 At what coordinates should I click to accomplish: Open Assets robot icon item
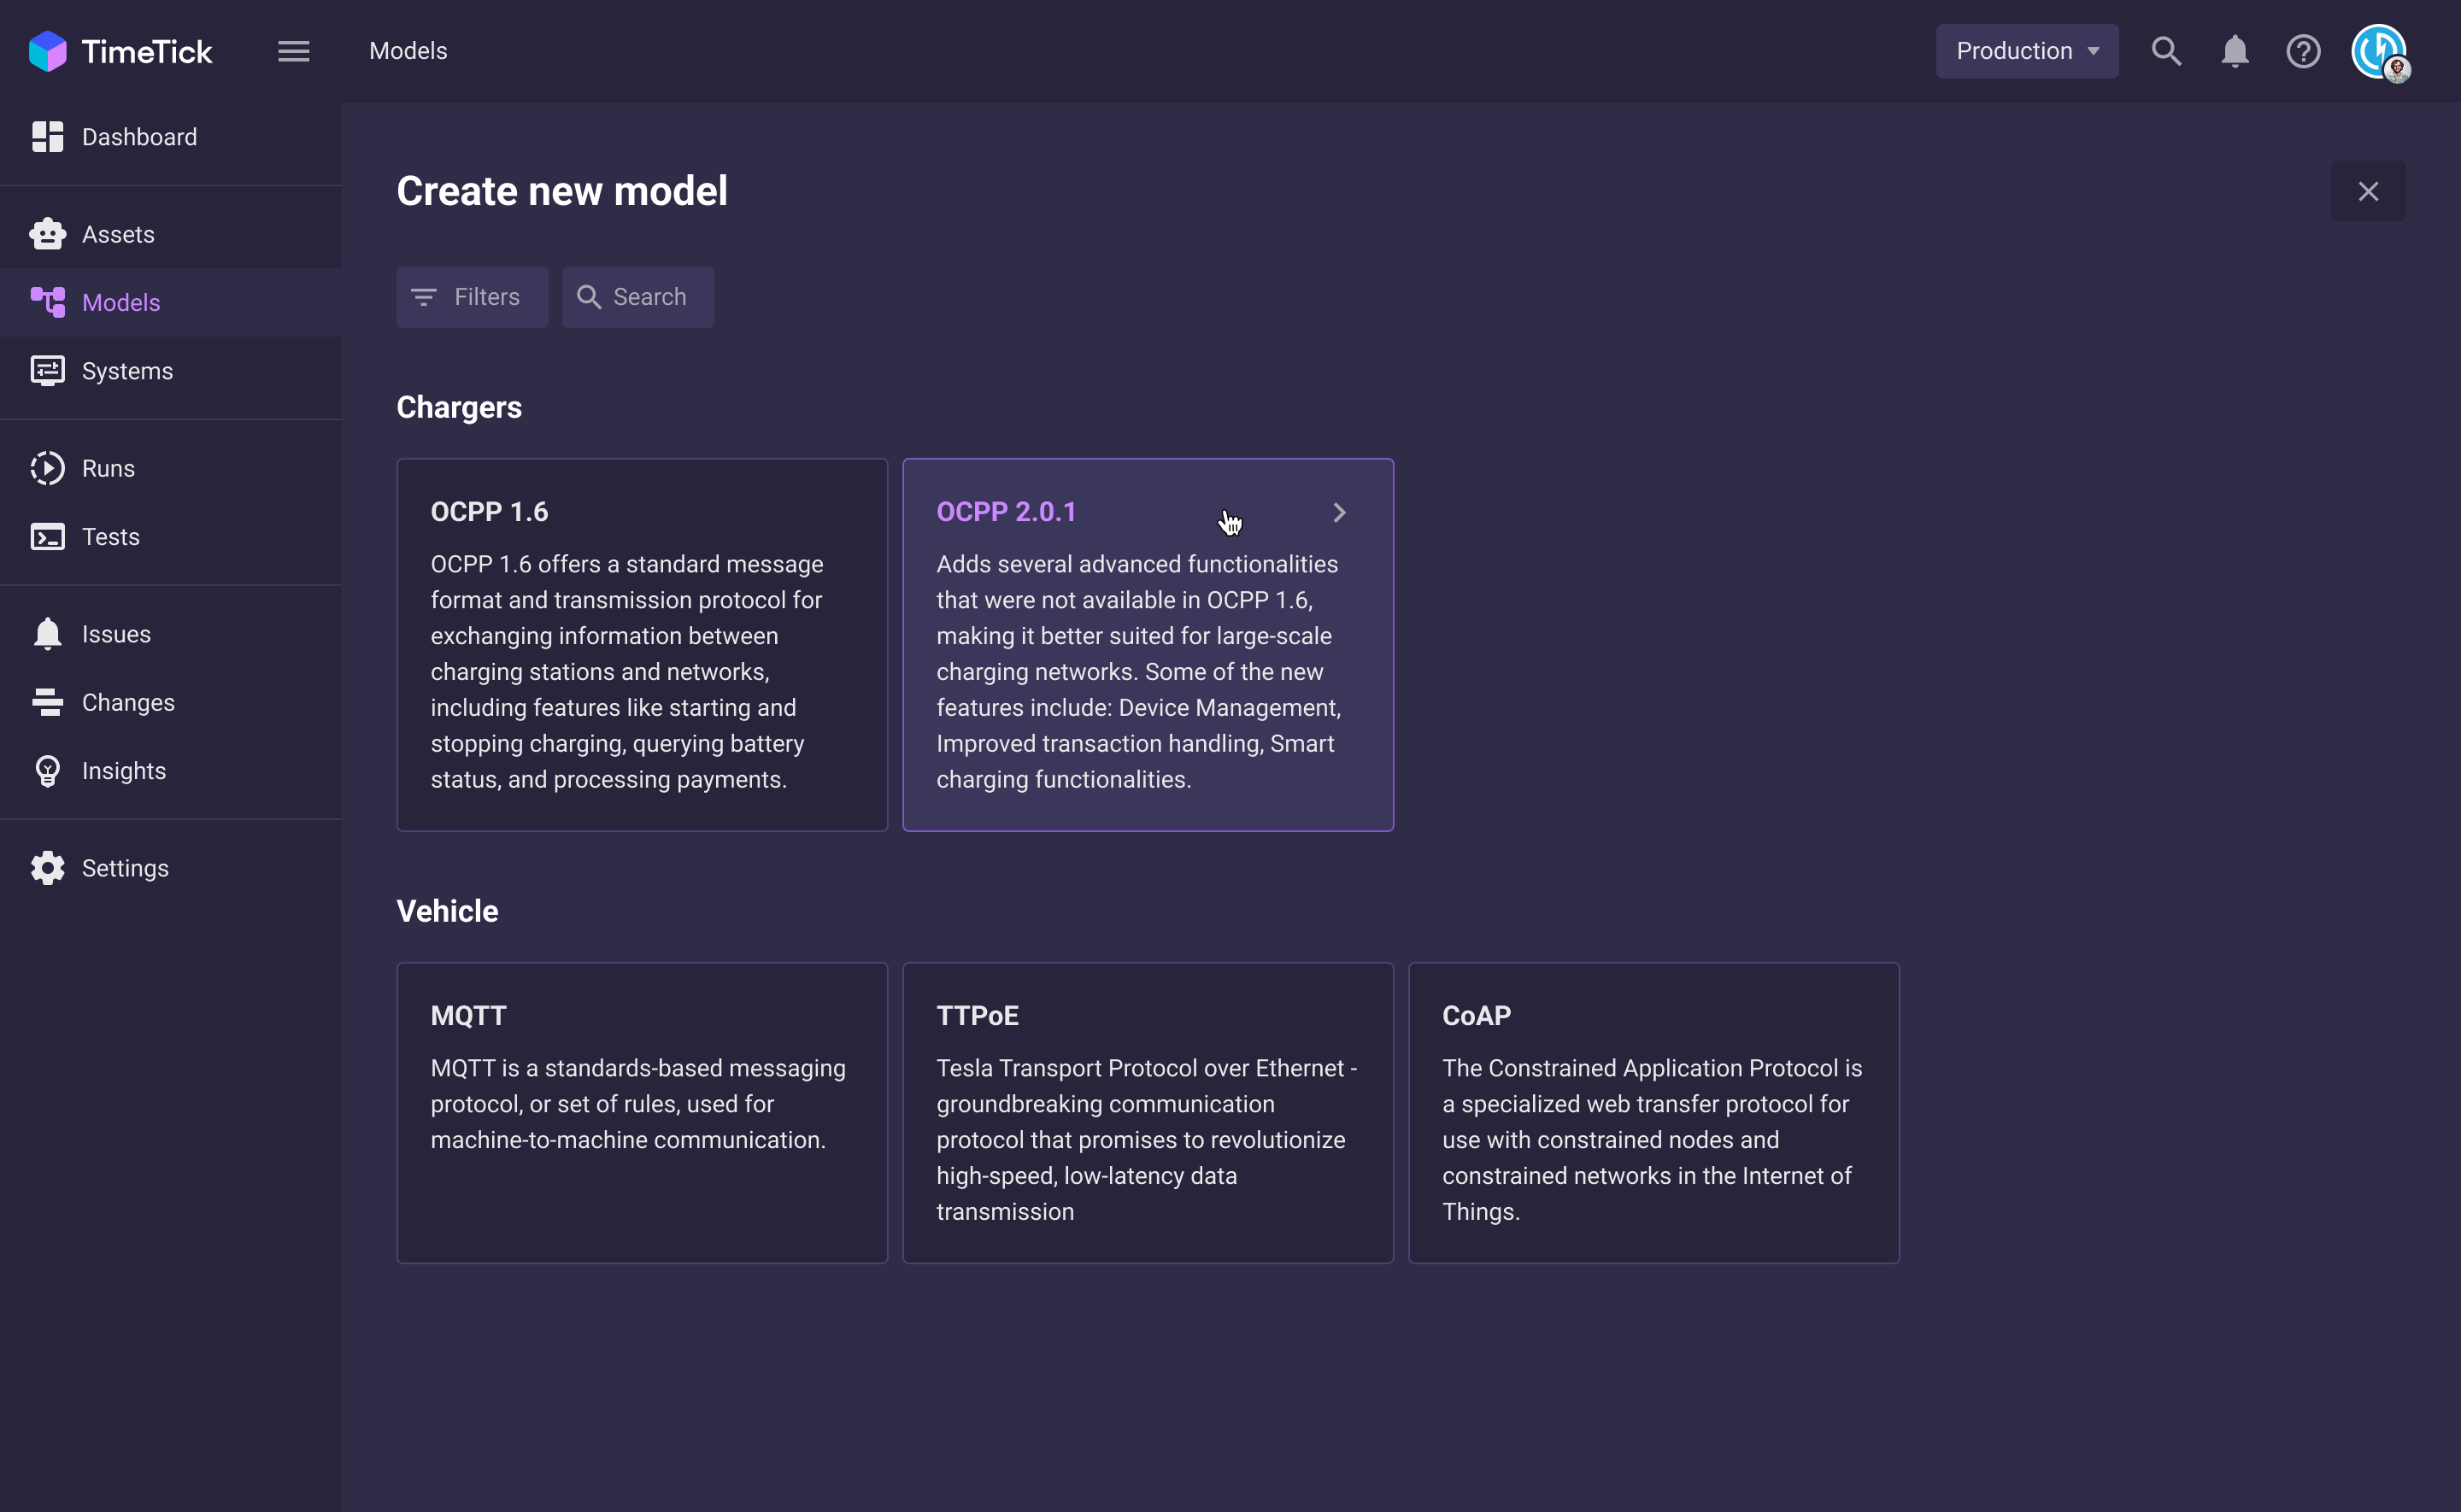(118, 234)
